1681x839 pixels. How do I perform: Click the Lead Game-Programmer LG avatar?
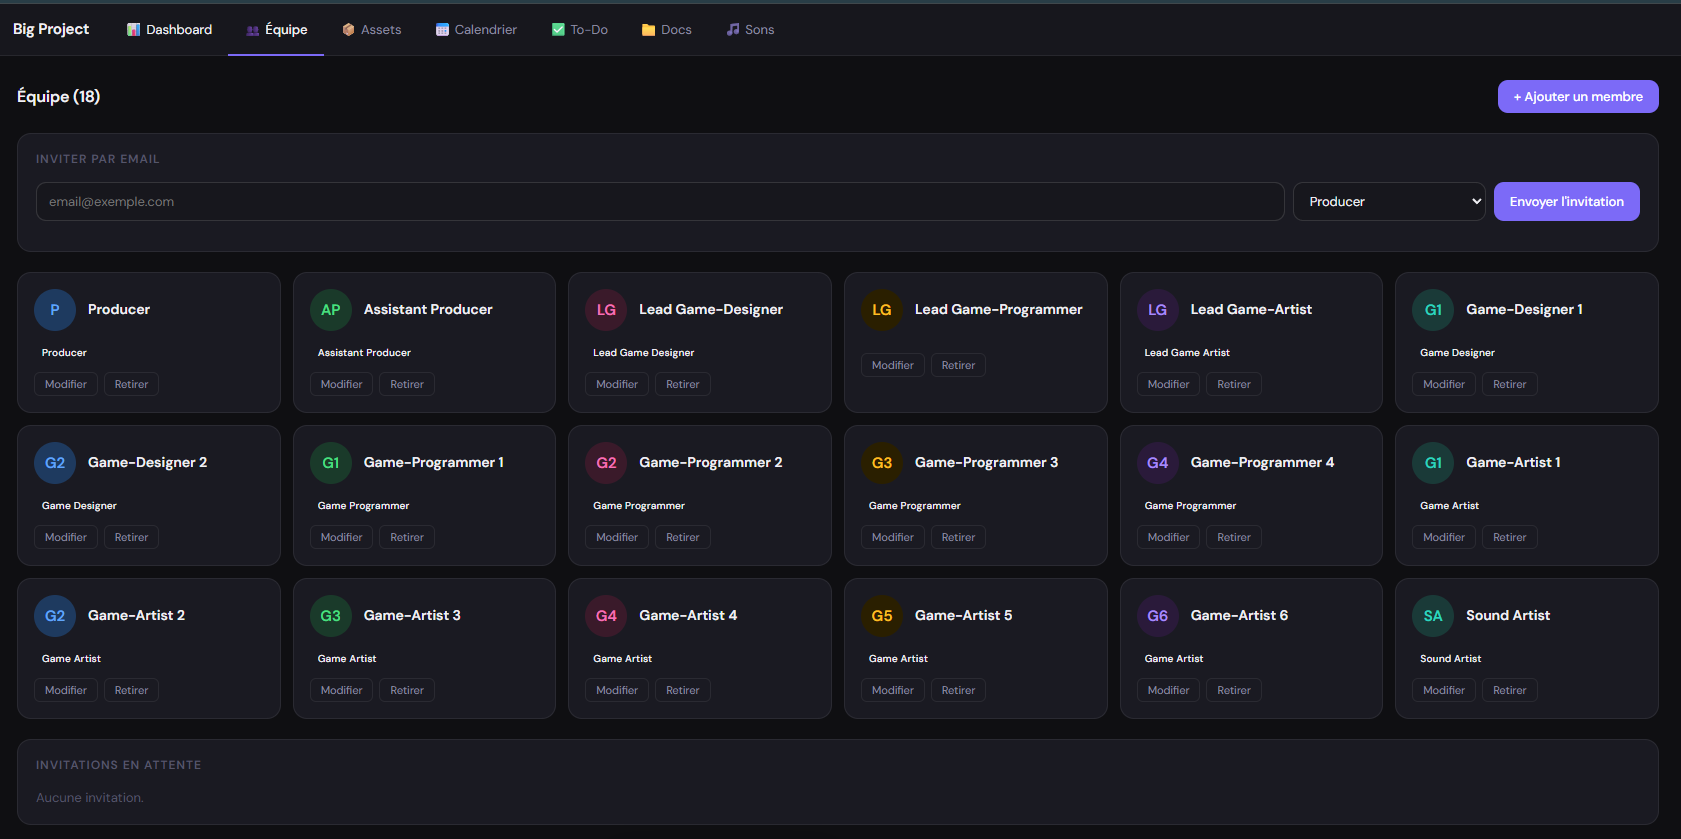coord(882,310)
